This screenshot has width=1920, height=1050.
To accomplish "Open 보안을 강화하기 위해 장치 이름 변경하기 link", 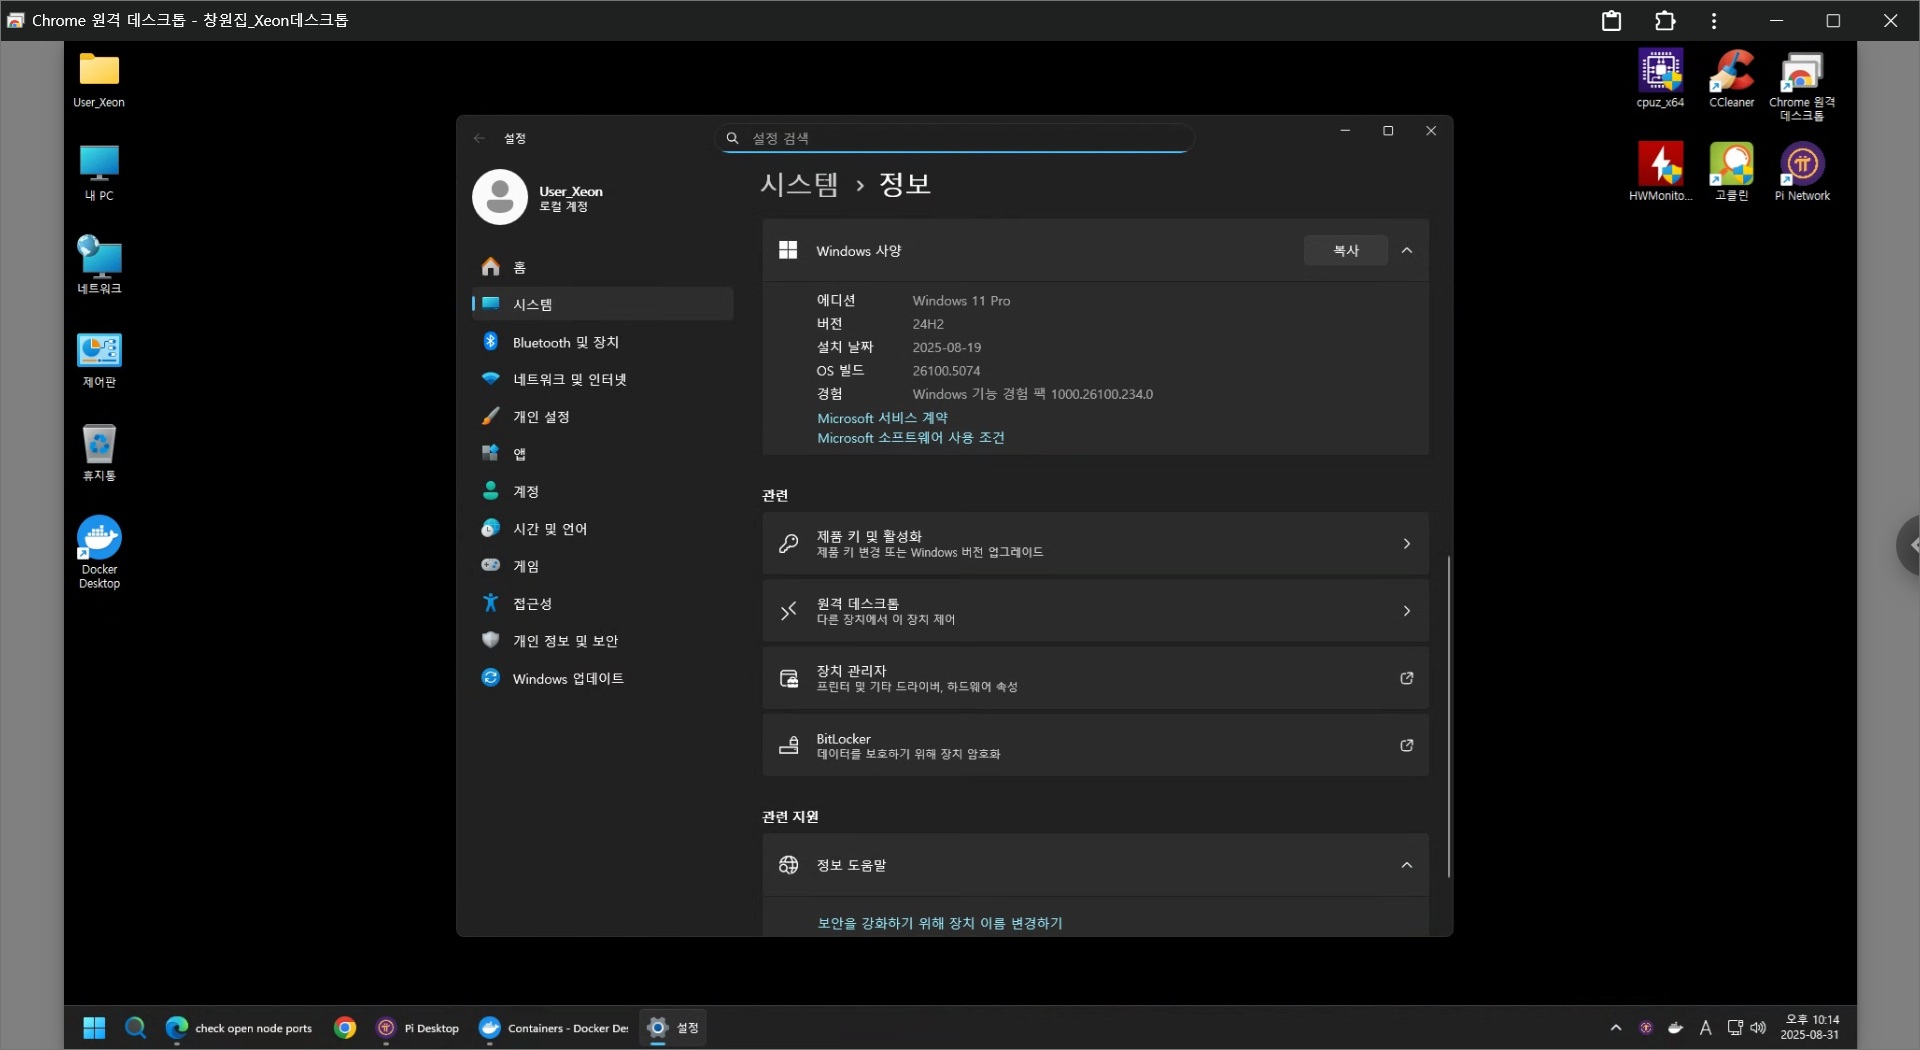I will [939, 923].
